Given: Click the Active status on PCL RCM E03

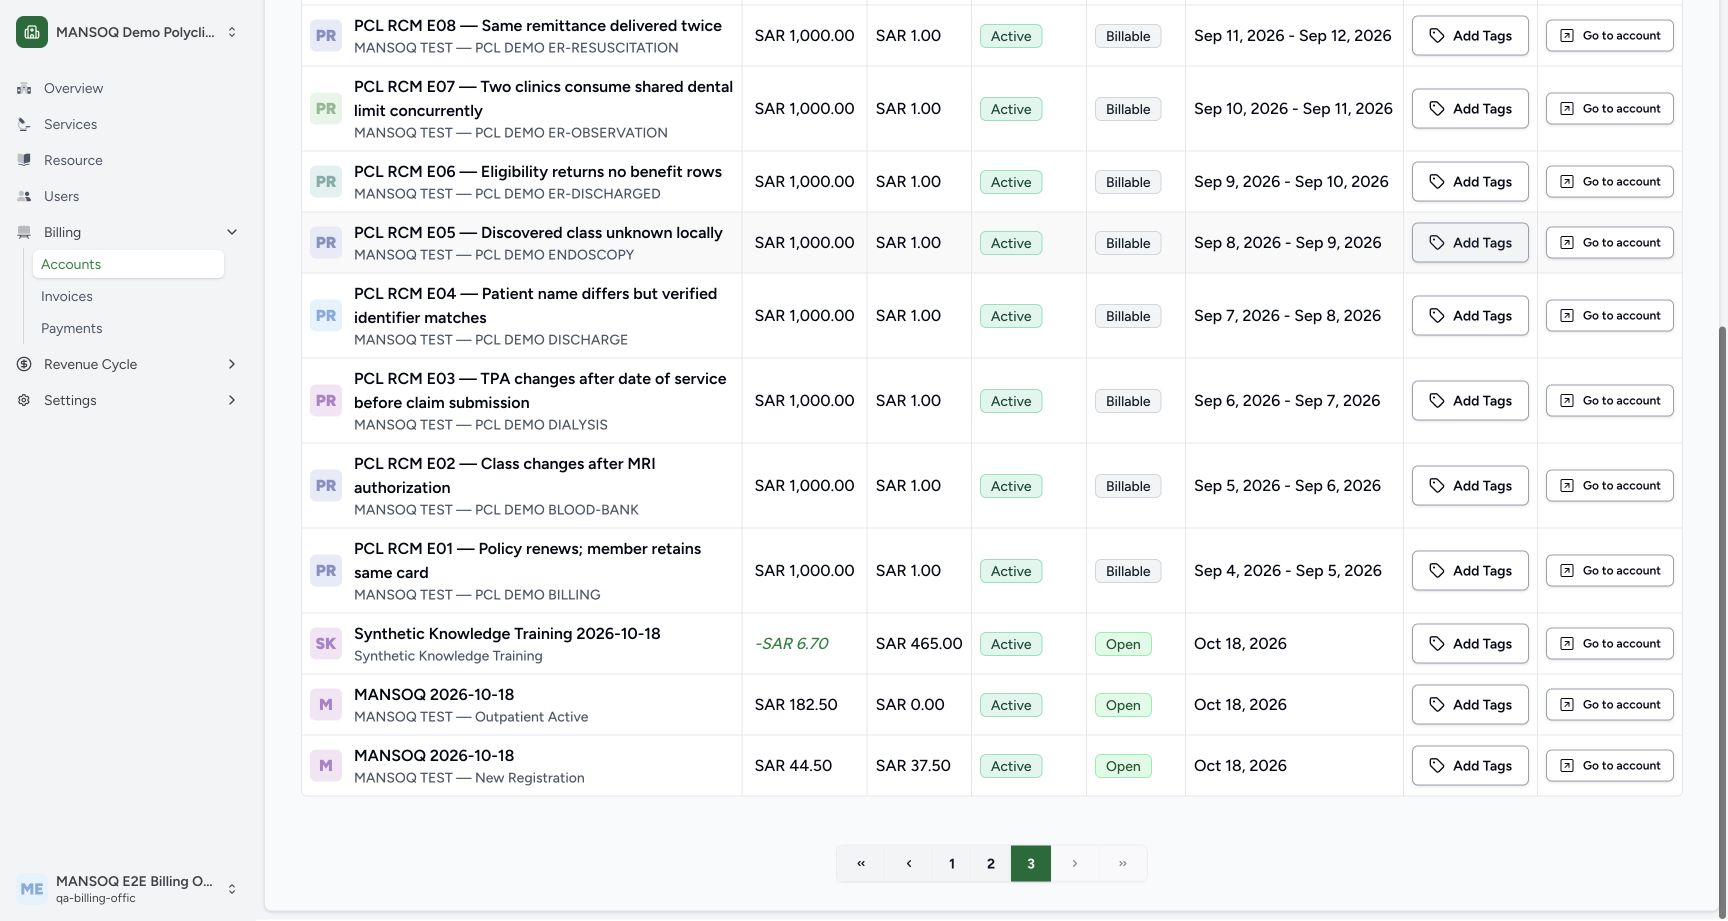Looking at the screenshot, I should pos(1011,401).
